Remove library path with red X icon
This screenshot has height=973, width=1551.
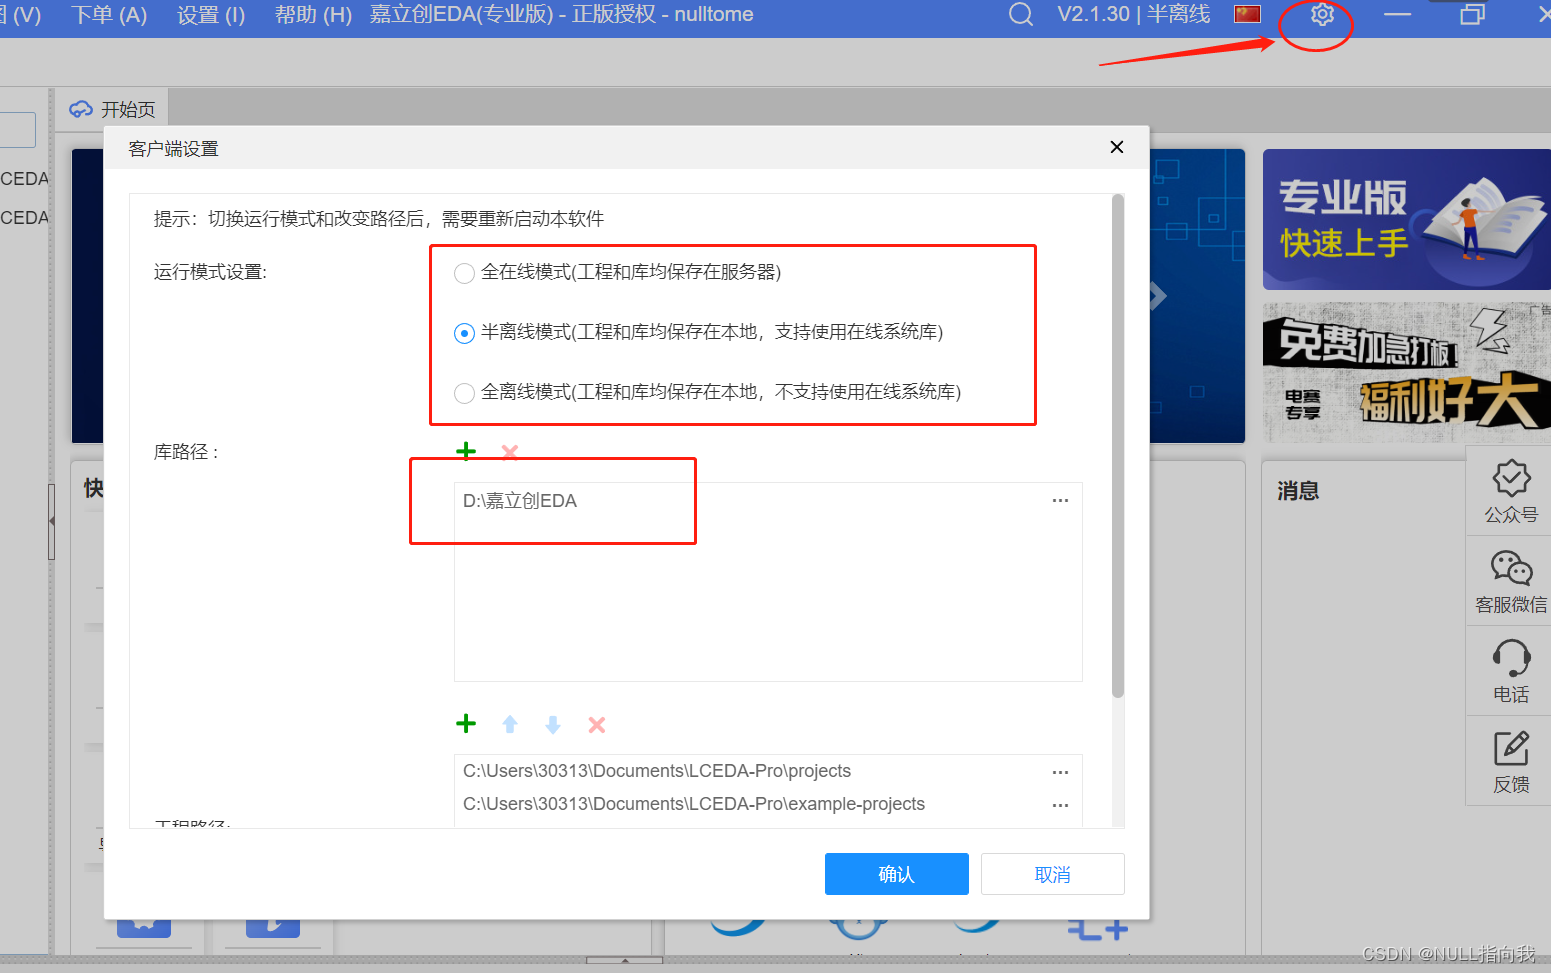click(x=510, y=452)
